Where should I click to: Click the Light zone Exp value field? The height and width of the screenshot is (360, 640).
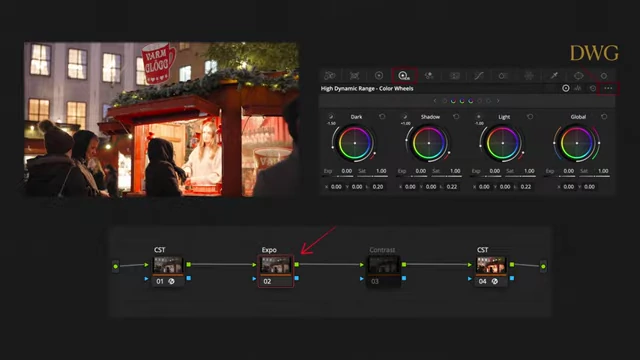[494, 171]
